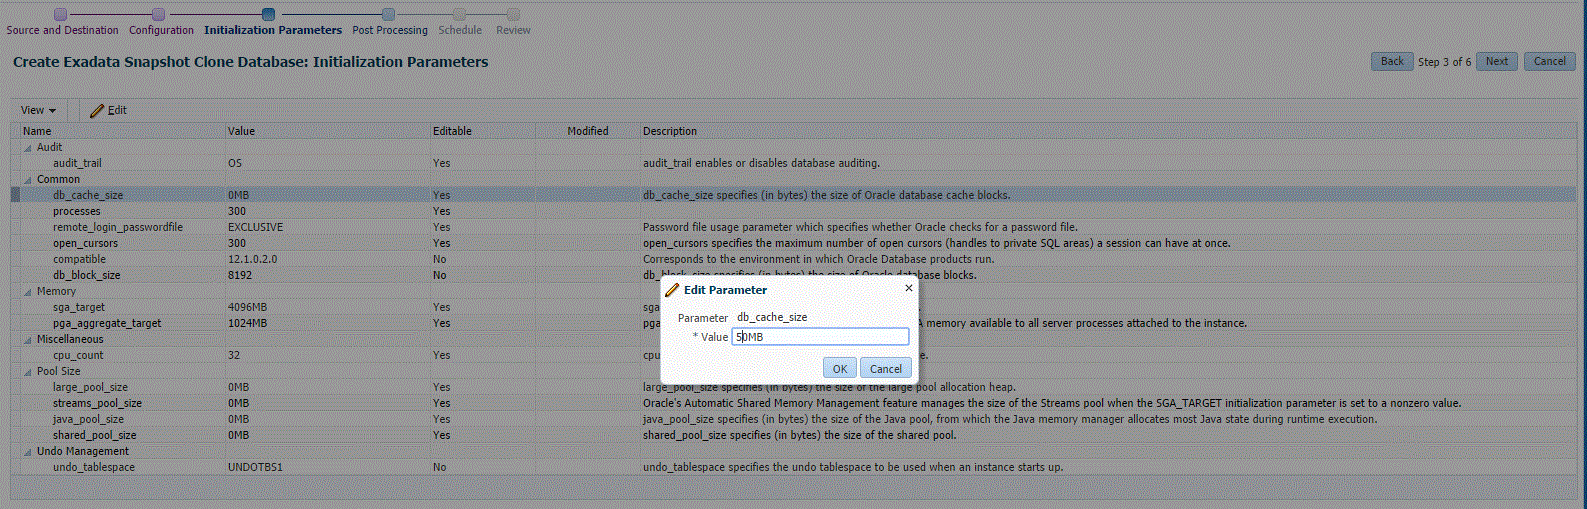
Task: Click the pencil icon in dialog title
Action: pyautogui.click(x=672, y=290)
